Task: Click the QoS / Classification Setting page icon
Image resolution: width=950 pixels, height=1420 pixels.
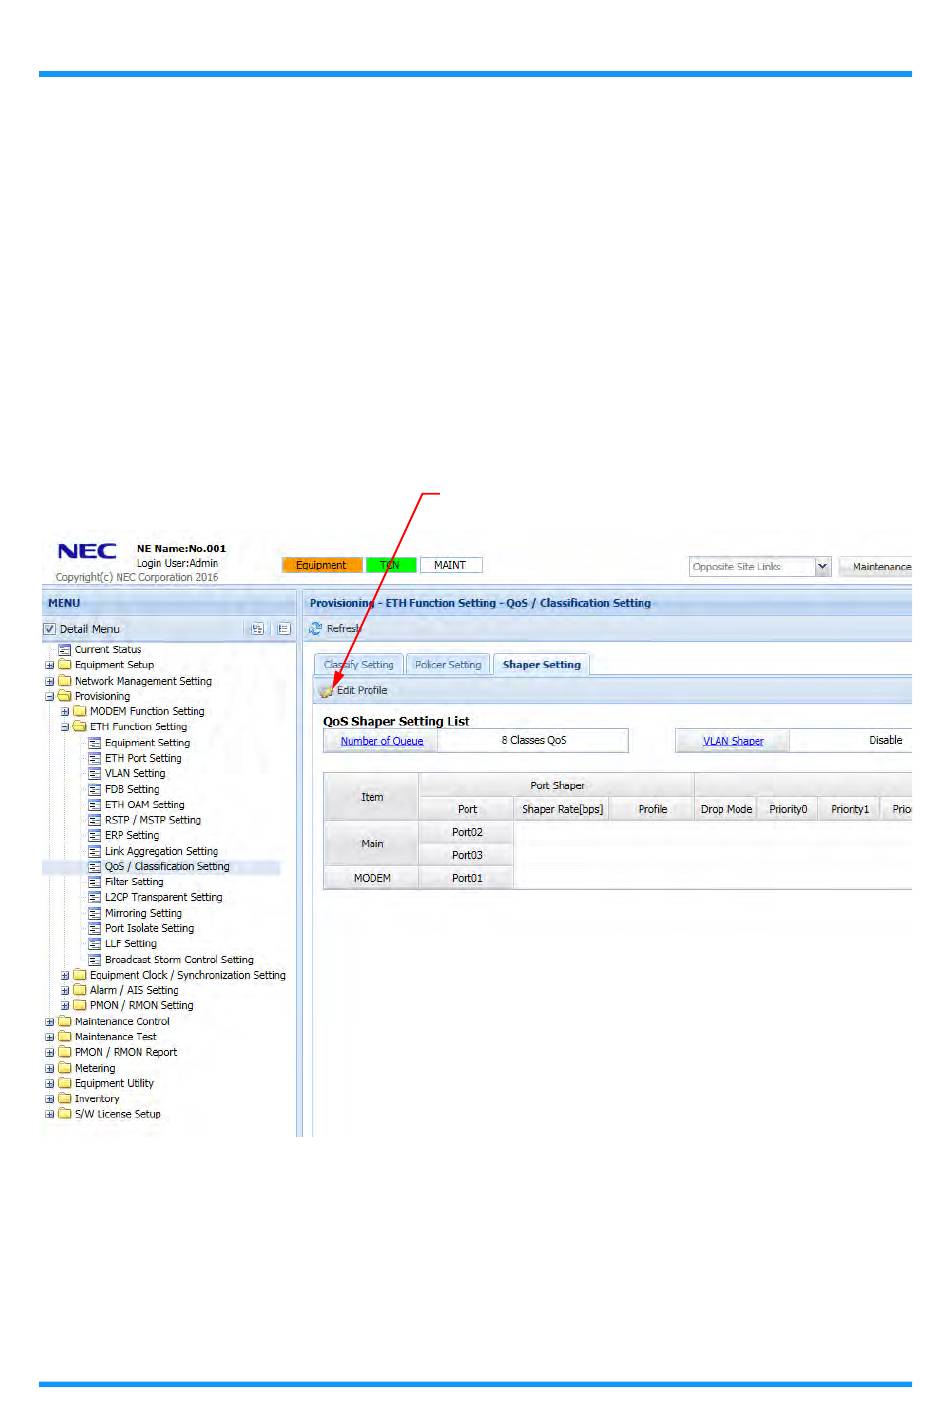Action: [x=95, y=866]
